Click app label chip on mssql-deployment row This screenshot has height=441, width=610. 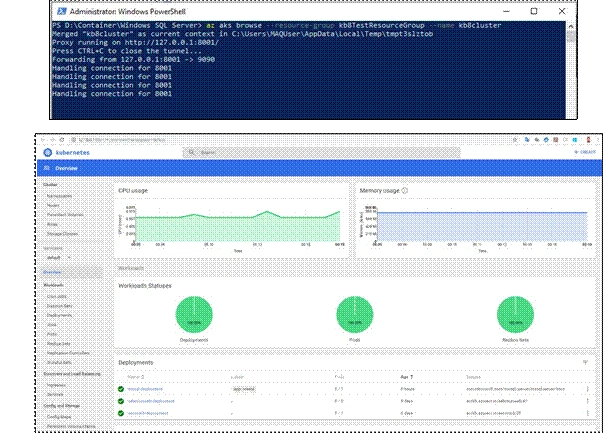tap(244, 389)
